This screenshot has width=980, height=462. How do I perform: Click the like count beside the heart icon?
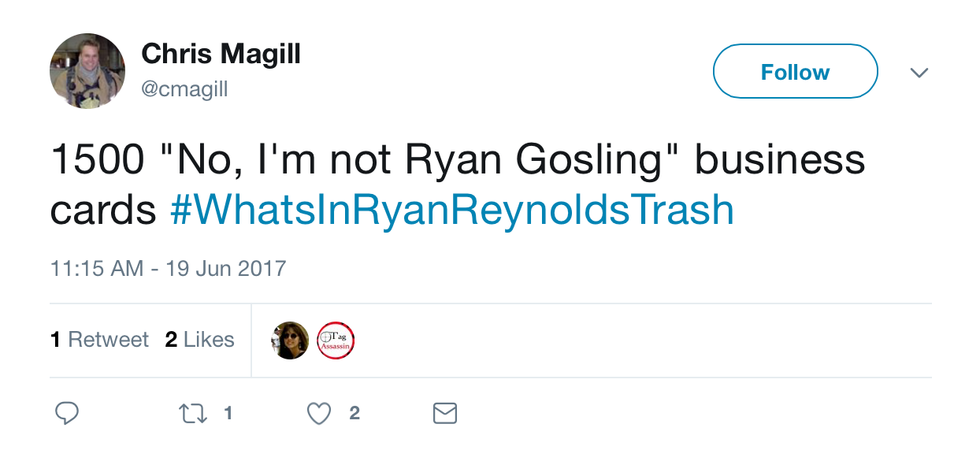pyautogui.click(x=354, y=412)
